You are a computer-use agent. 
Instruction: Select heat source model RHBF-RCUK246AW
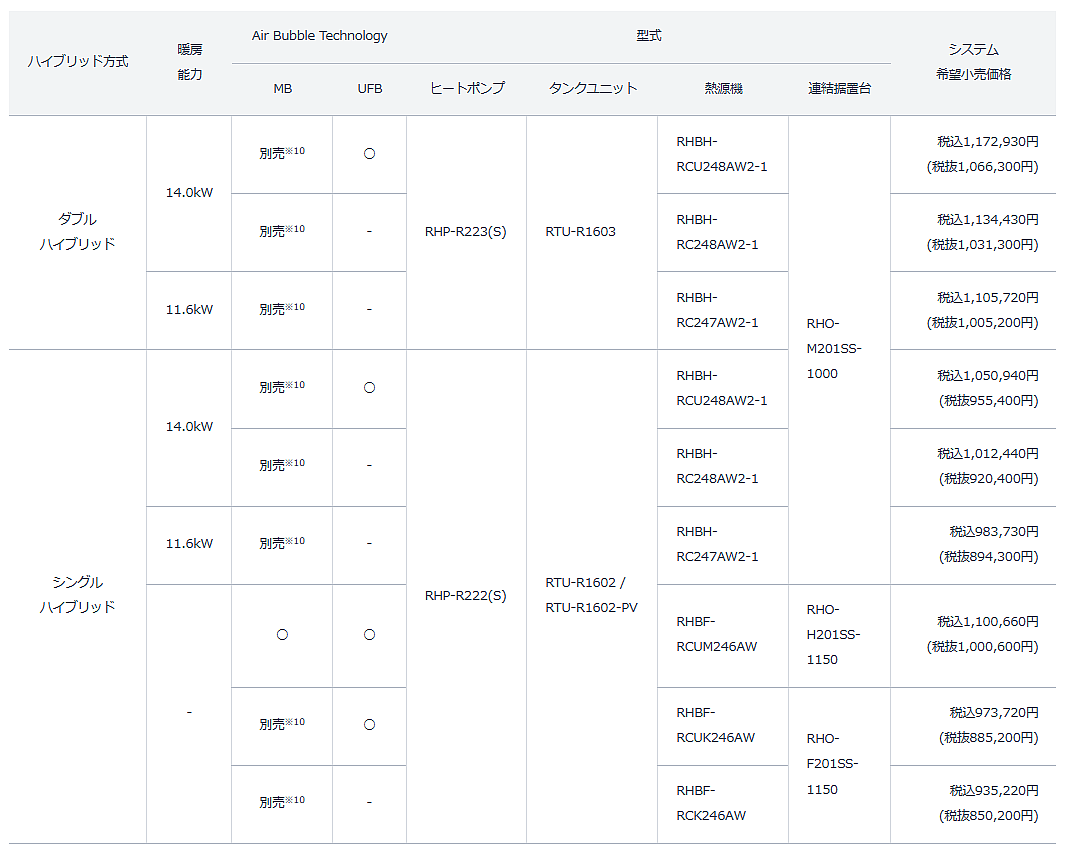[x=715, y=726]
